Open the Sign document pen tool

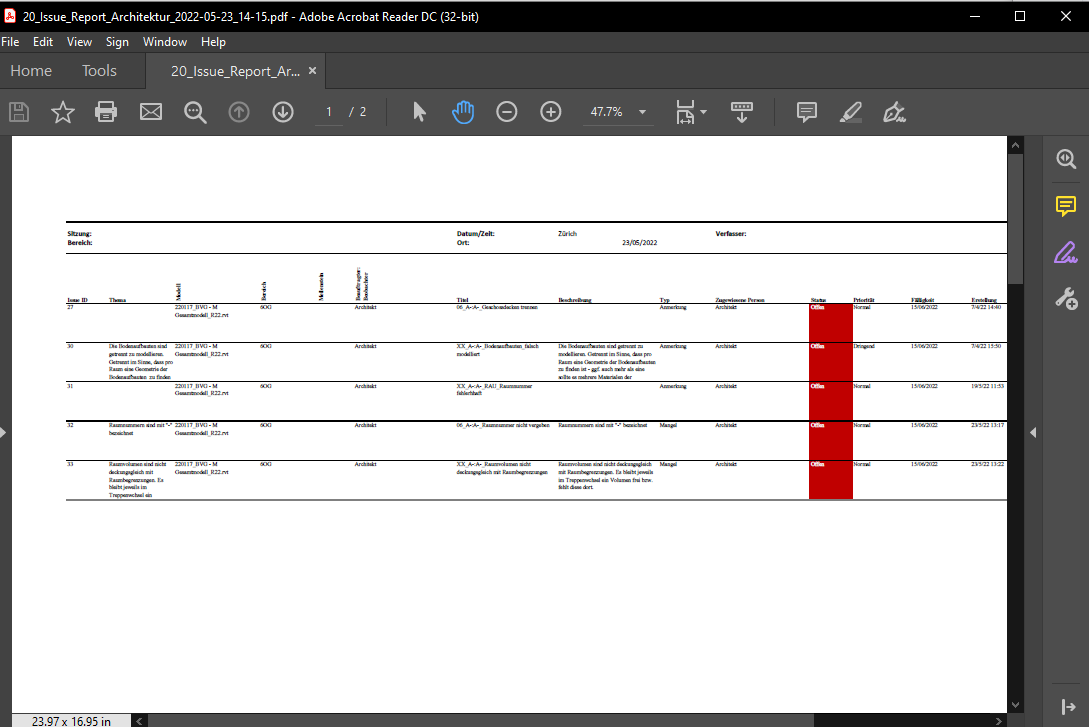[x=894, y=112]
